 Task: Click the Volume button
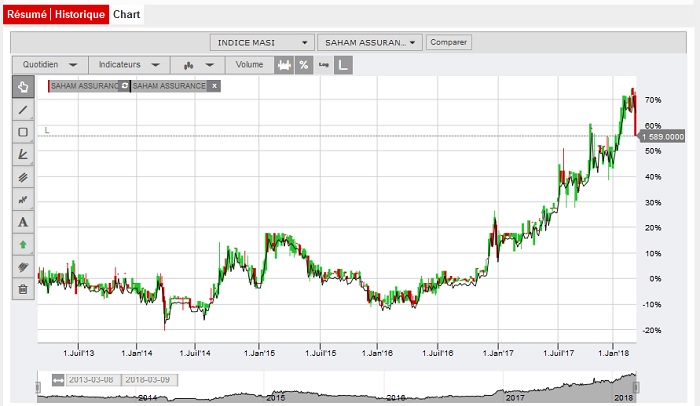[x=250, y=65]
